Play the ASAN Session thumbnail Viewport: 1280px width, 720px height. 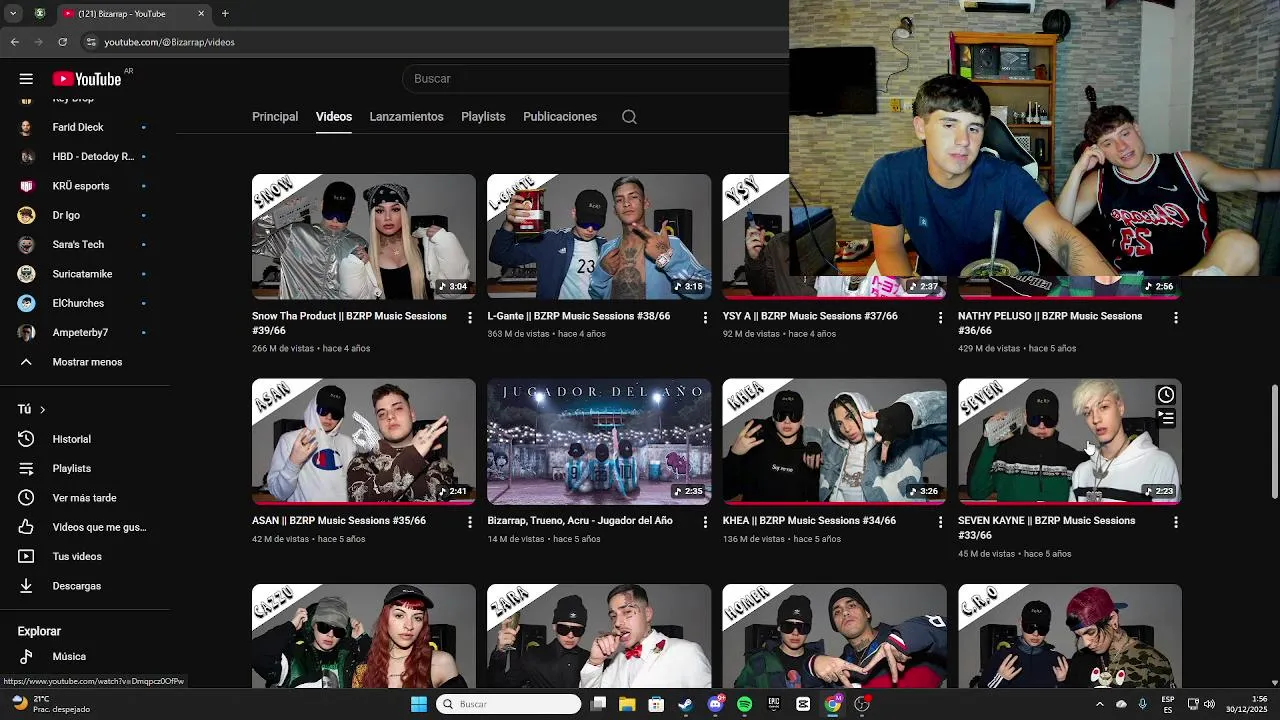(x=364, y=441)
